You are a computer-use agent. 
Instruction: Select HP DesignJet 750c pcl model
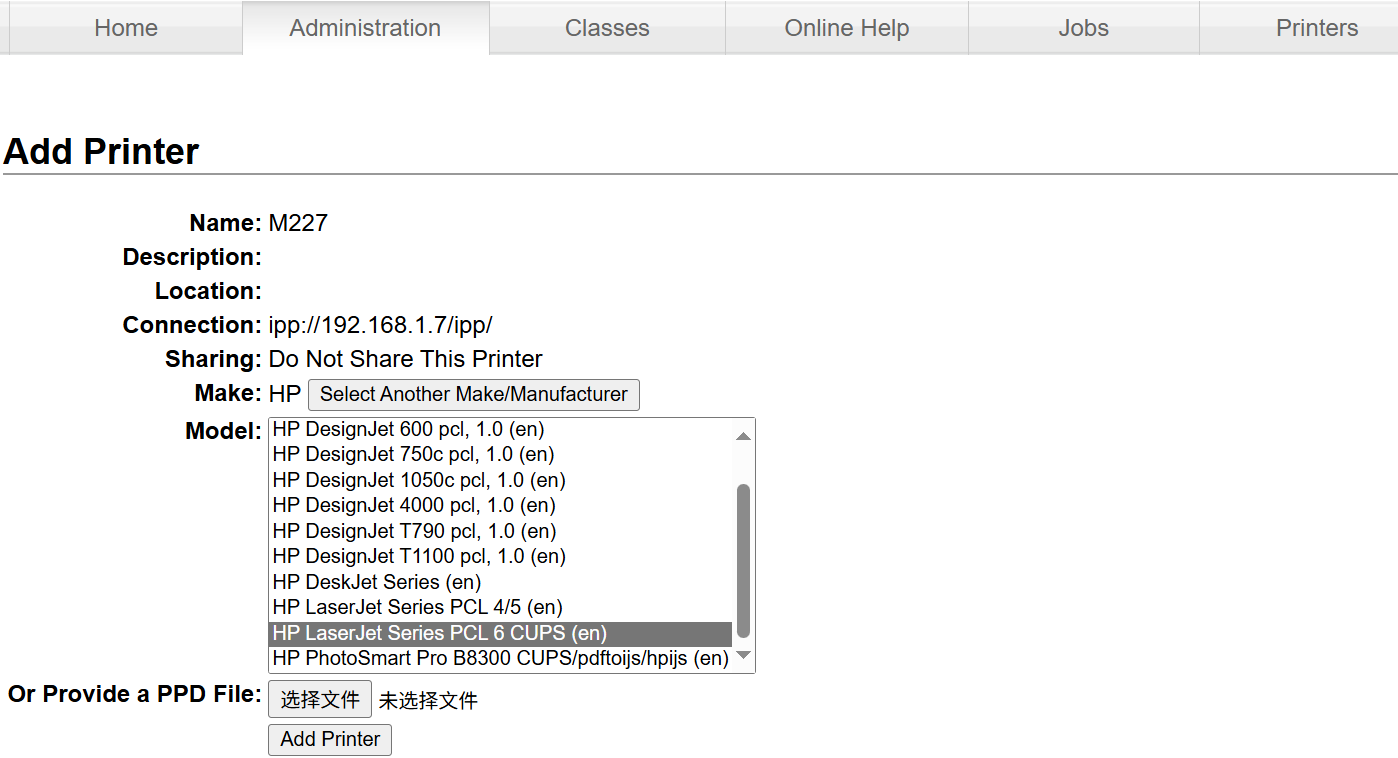tap(501, 454)
